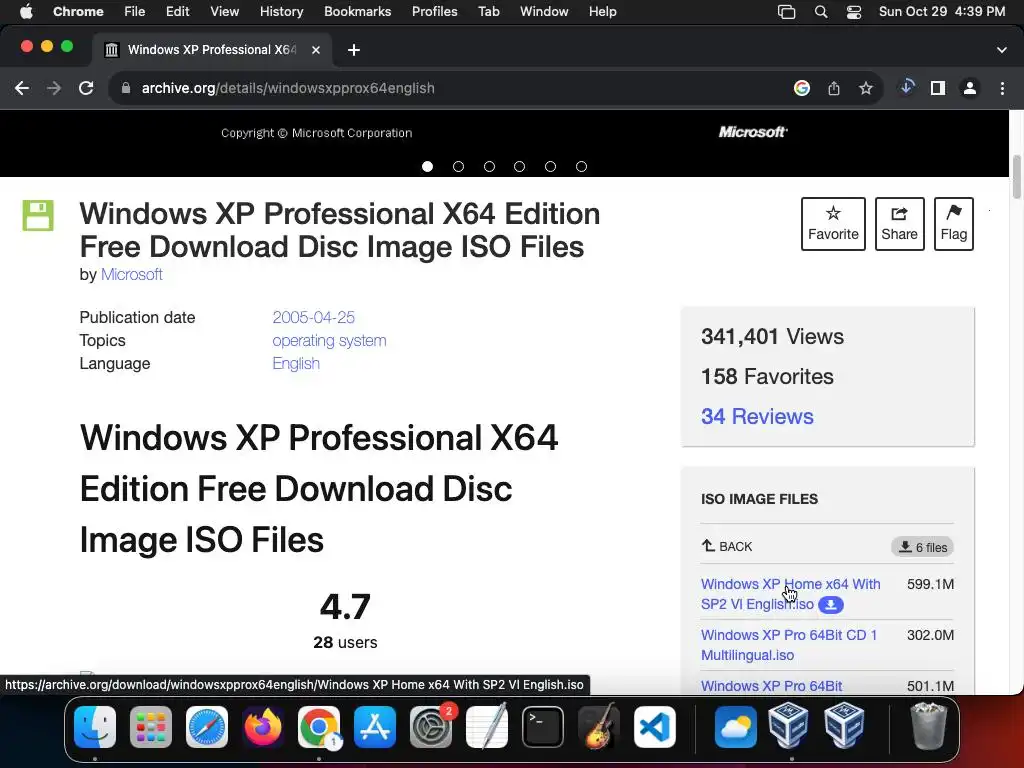Viewport: 1024px width, 768px height.
Task: Open System Settings from the Dock
Action: (431, 727)
